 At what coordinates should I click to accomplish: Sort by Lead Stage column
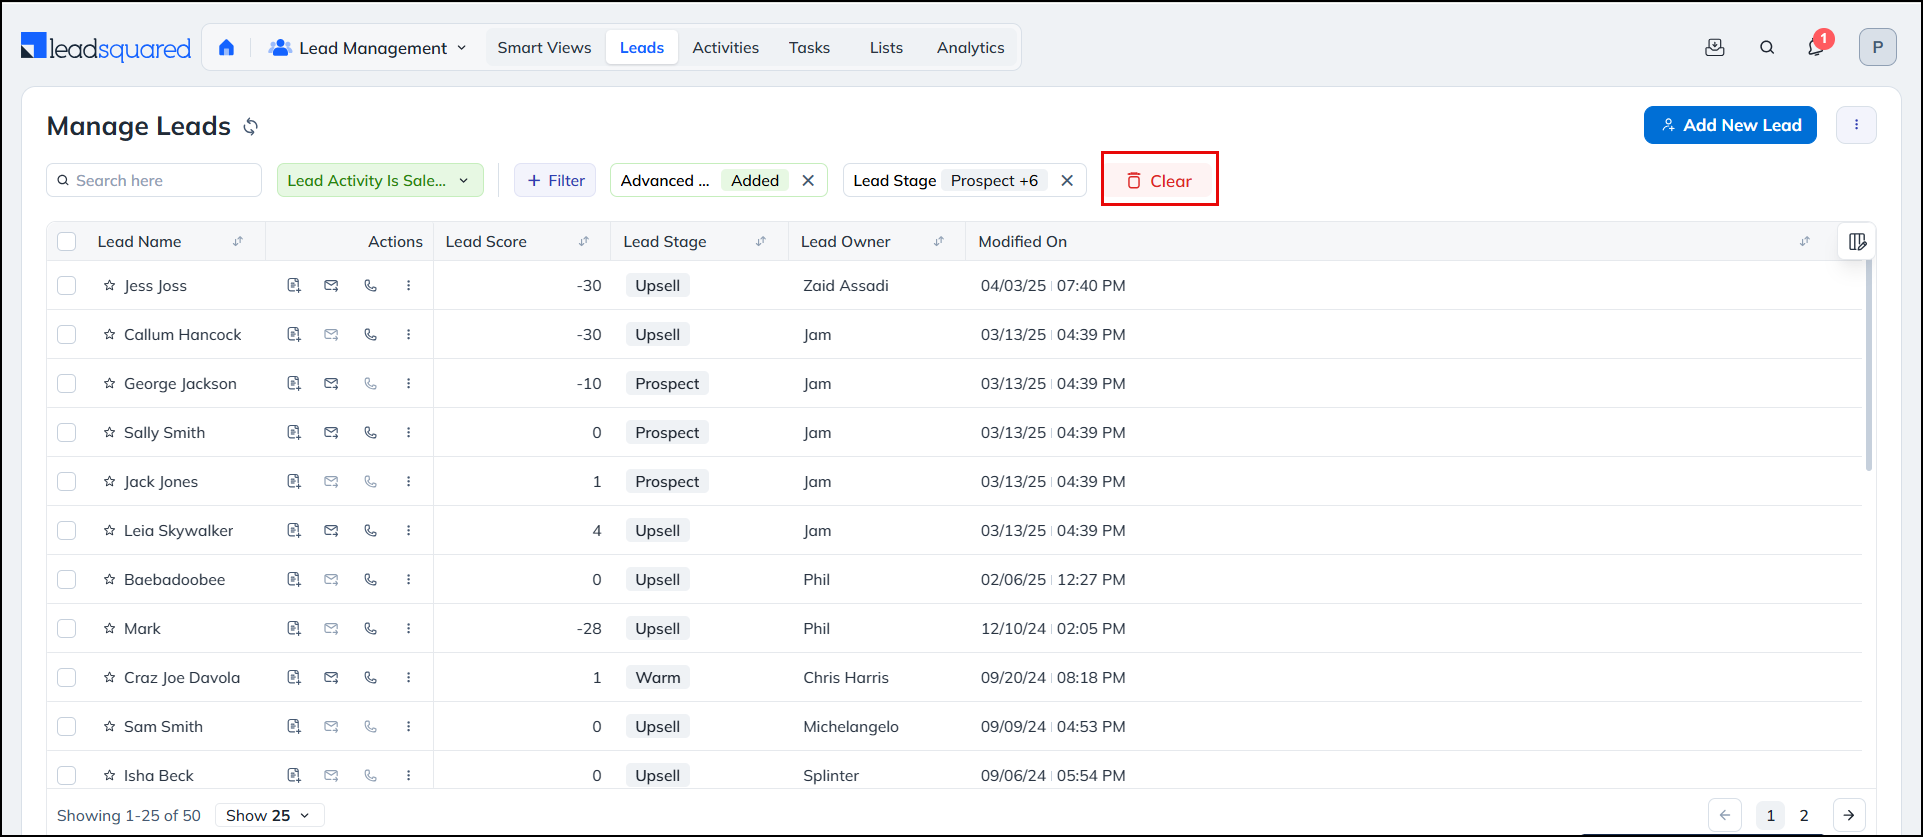(x=761, y=242)
